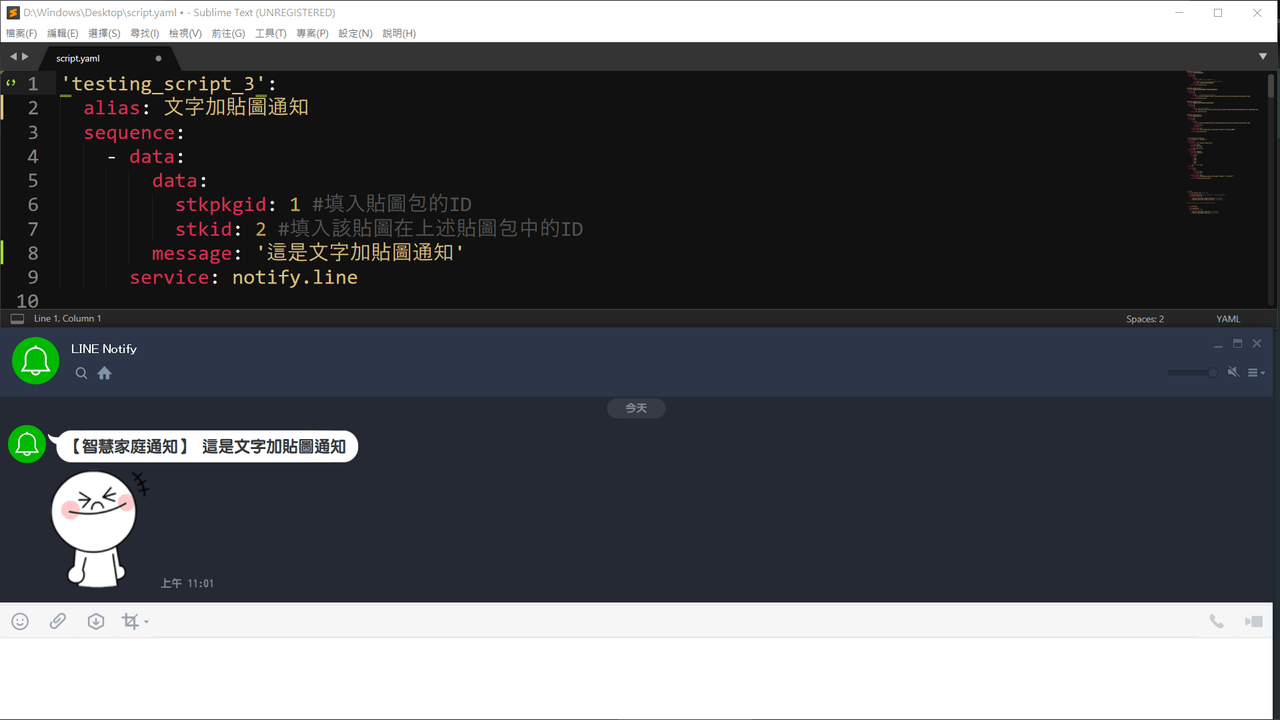Attach a file with paperclip icon
The width and height of the screenshot is (1280, 720).
58,621
